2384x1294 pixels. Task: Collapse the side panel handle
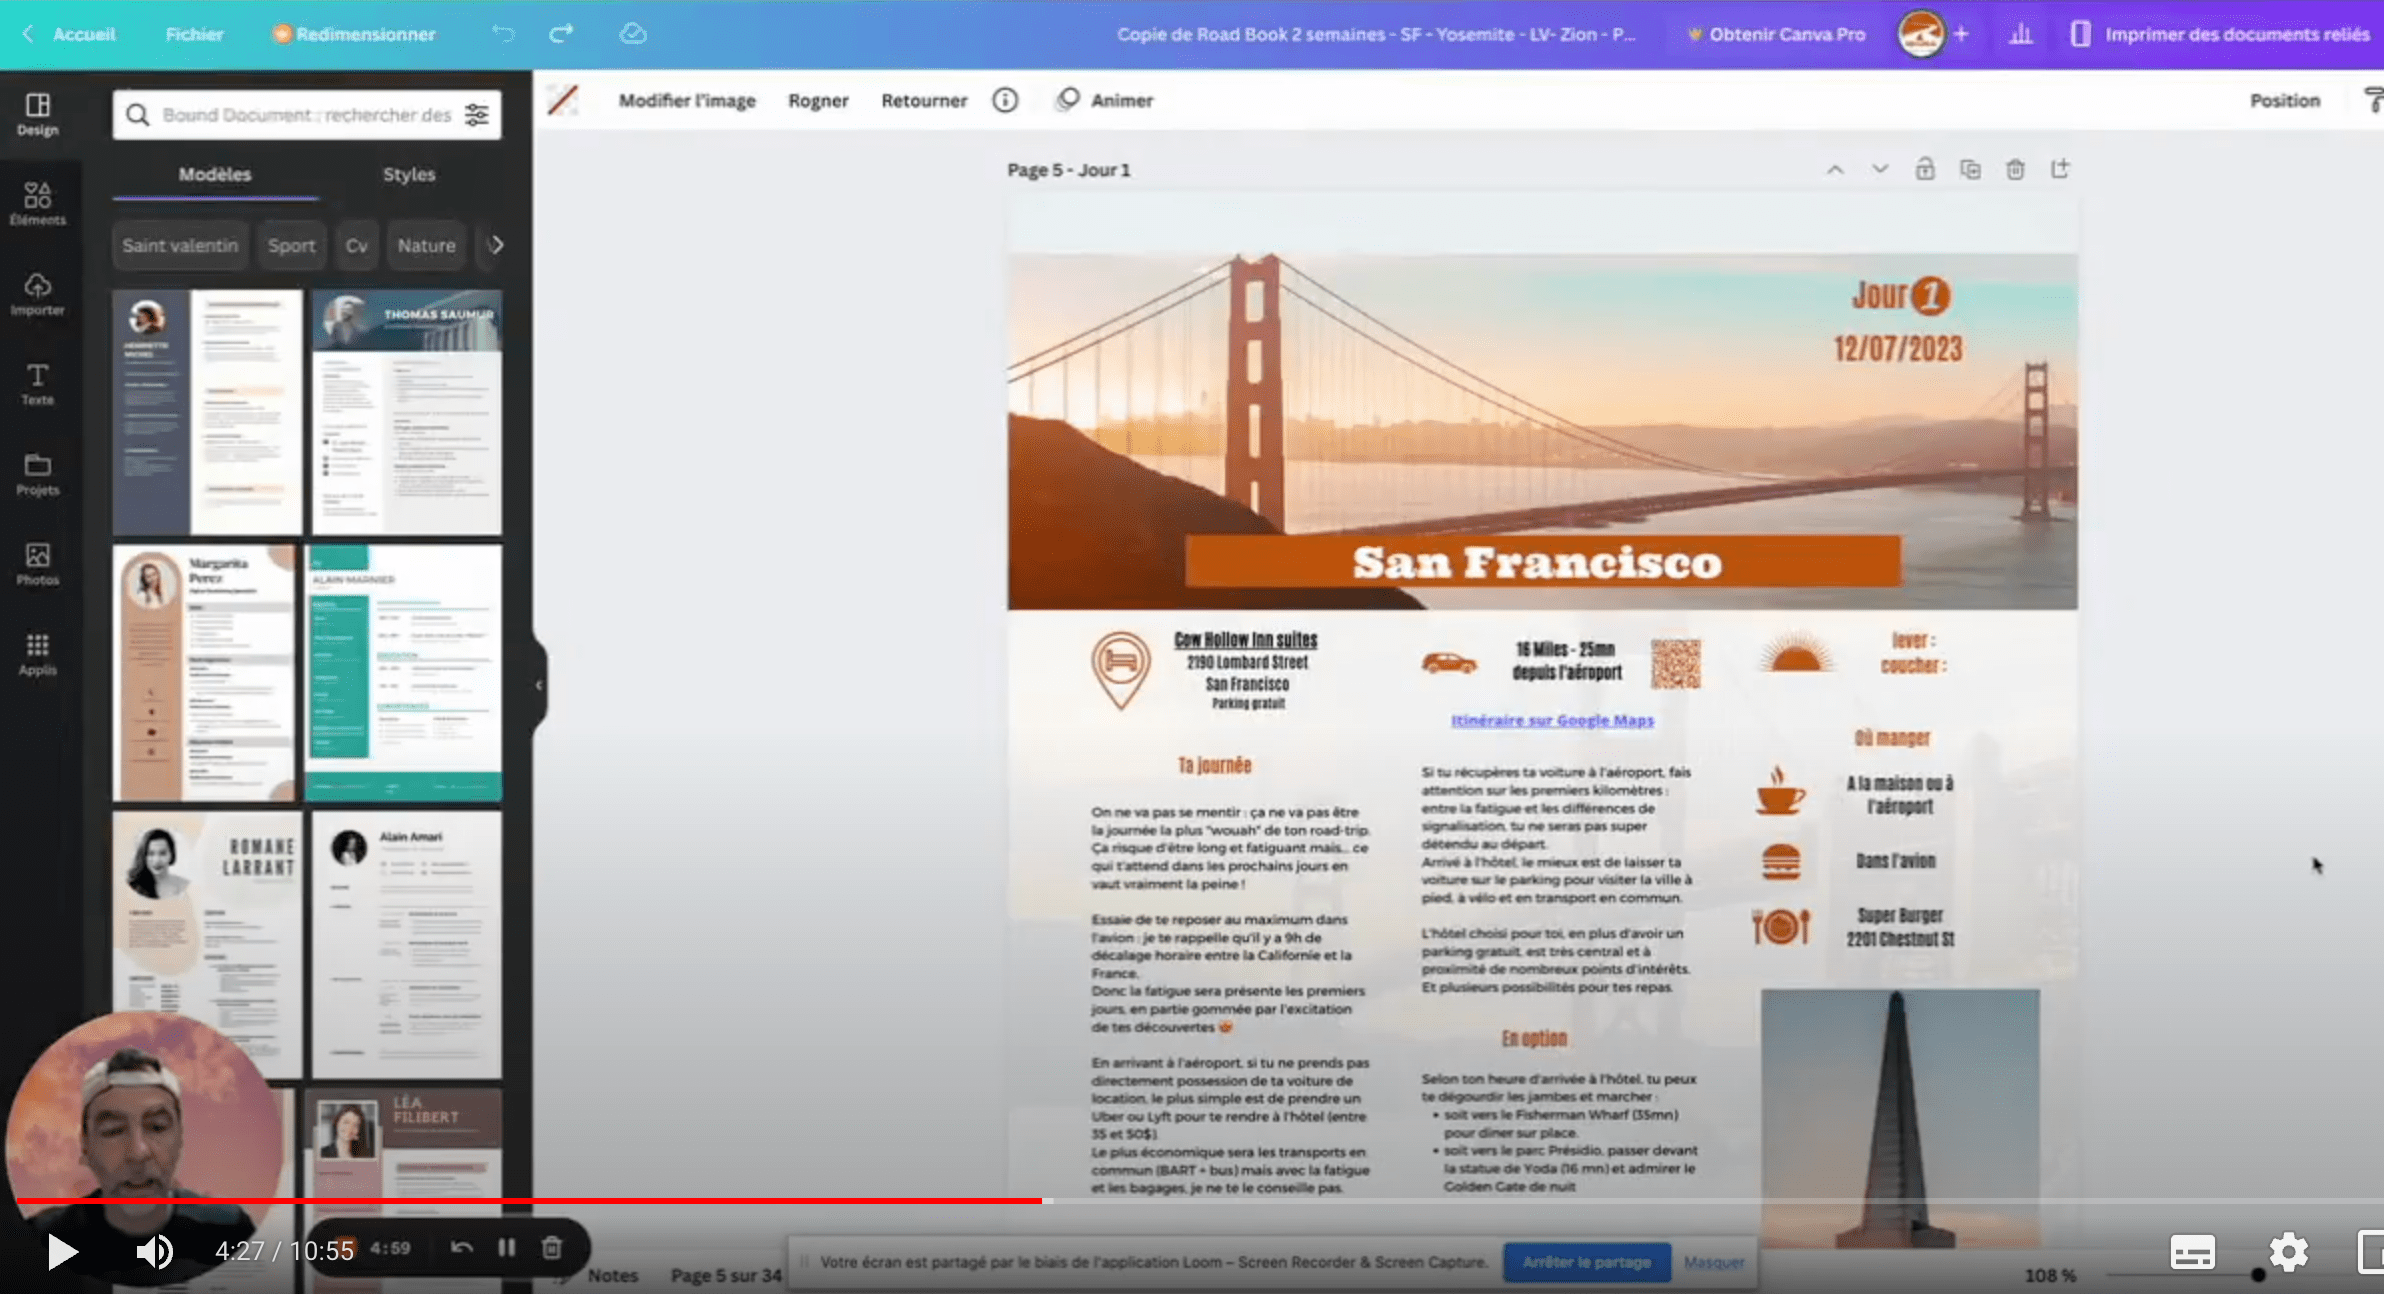(539, 685)
